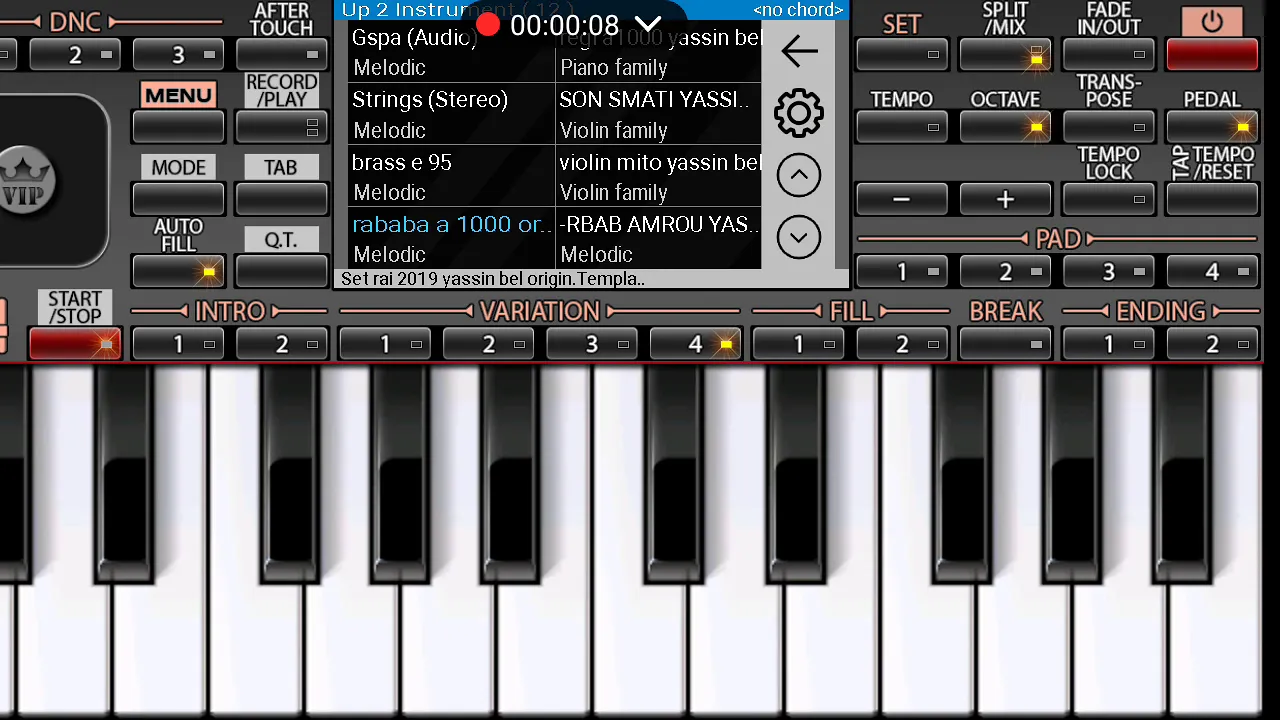Click the MODE button
This screenshot has height=720, width=1280.
[x=179, y=198]
